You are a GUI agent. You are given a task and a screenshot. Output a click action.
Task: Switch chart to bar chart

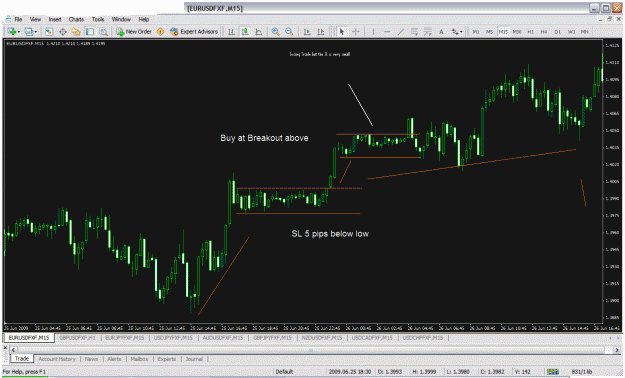(231, 32)
